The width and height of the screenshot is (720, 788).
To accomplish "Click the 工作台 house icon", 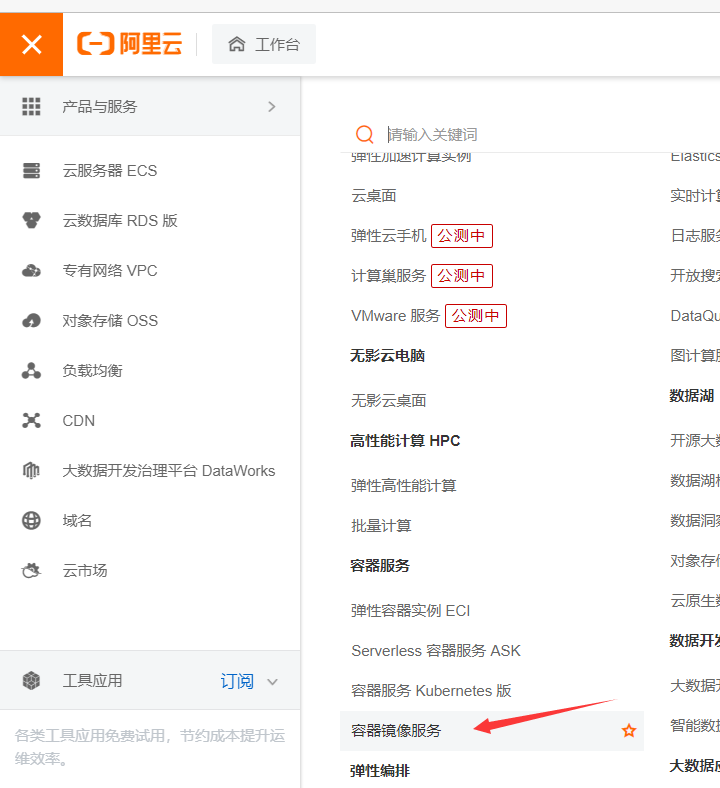I will (237, 44).
